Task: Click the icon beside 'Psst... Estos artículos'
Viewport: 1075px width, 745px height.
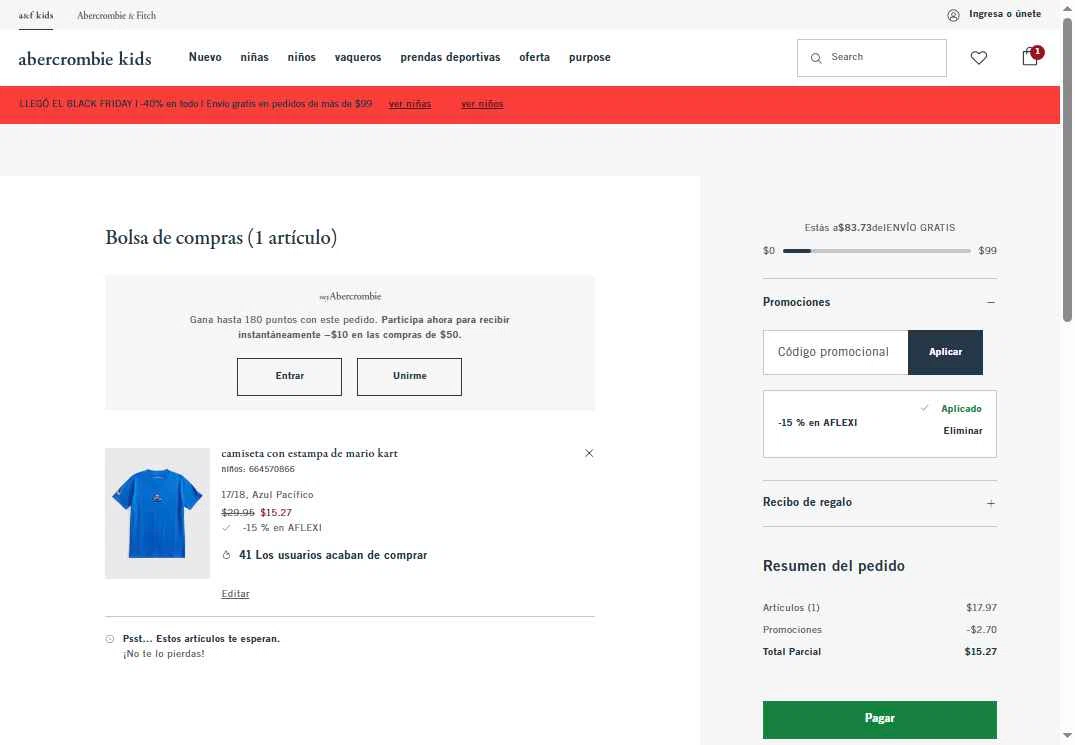Action: (110, 639)
